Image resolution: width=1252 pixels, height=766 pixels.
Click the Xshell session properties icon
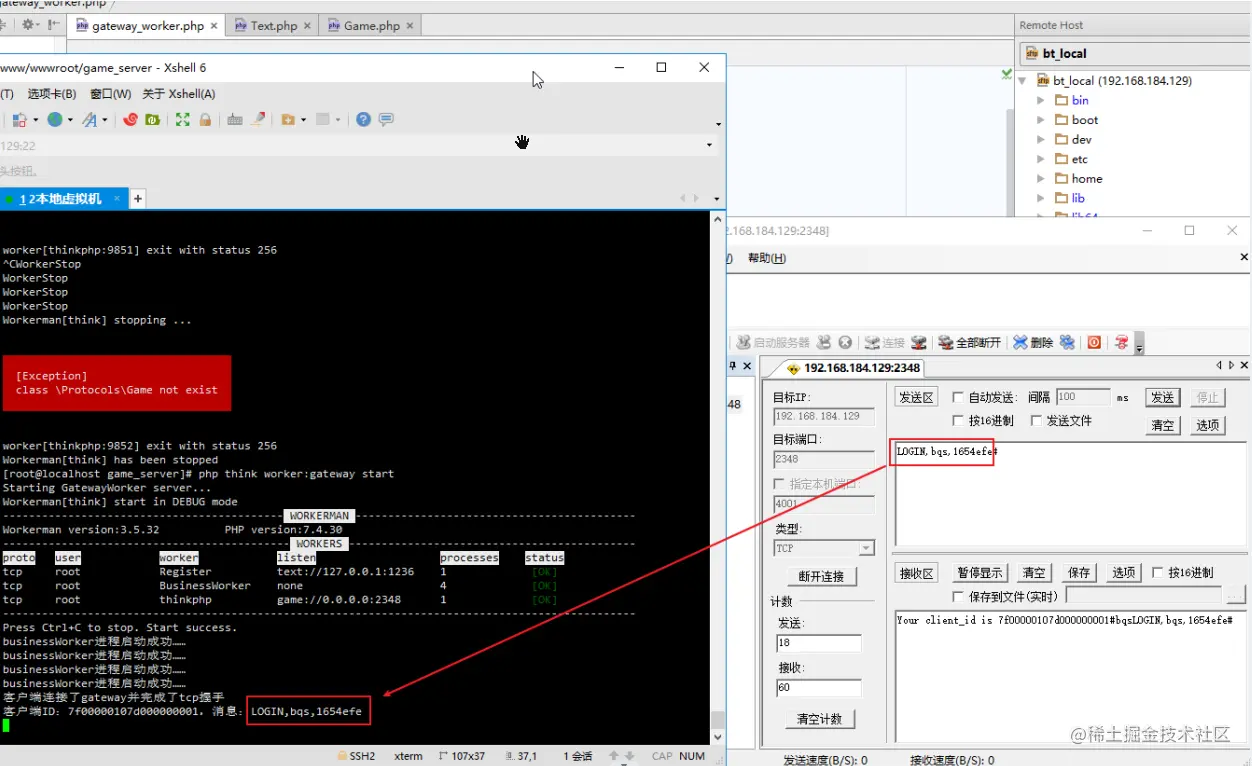coord(19,119)
